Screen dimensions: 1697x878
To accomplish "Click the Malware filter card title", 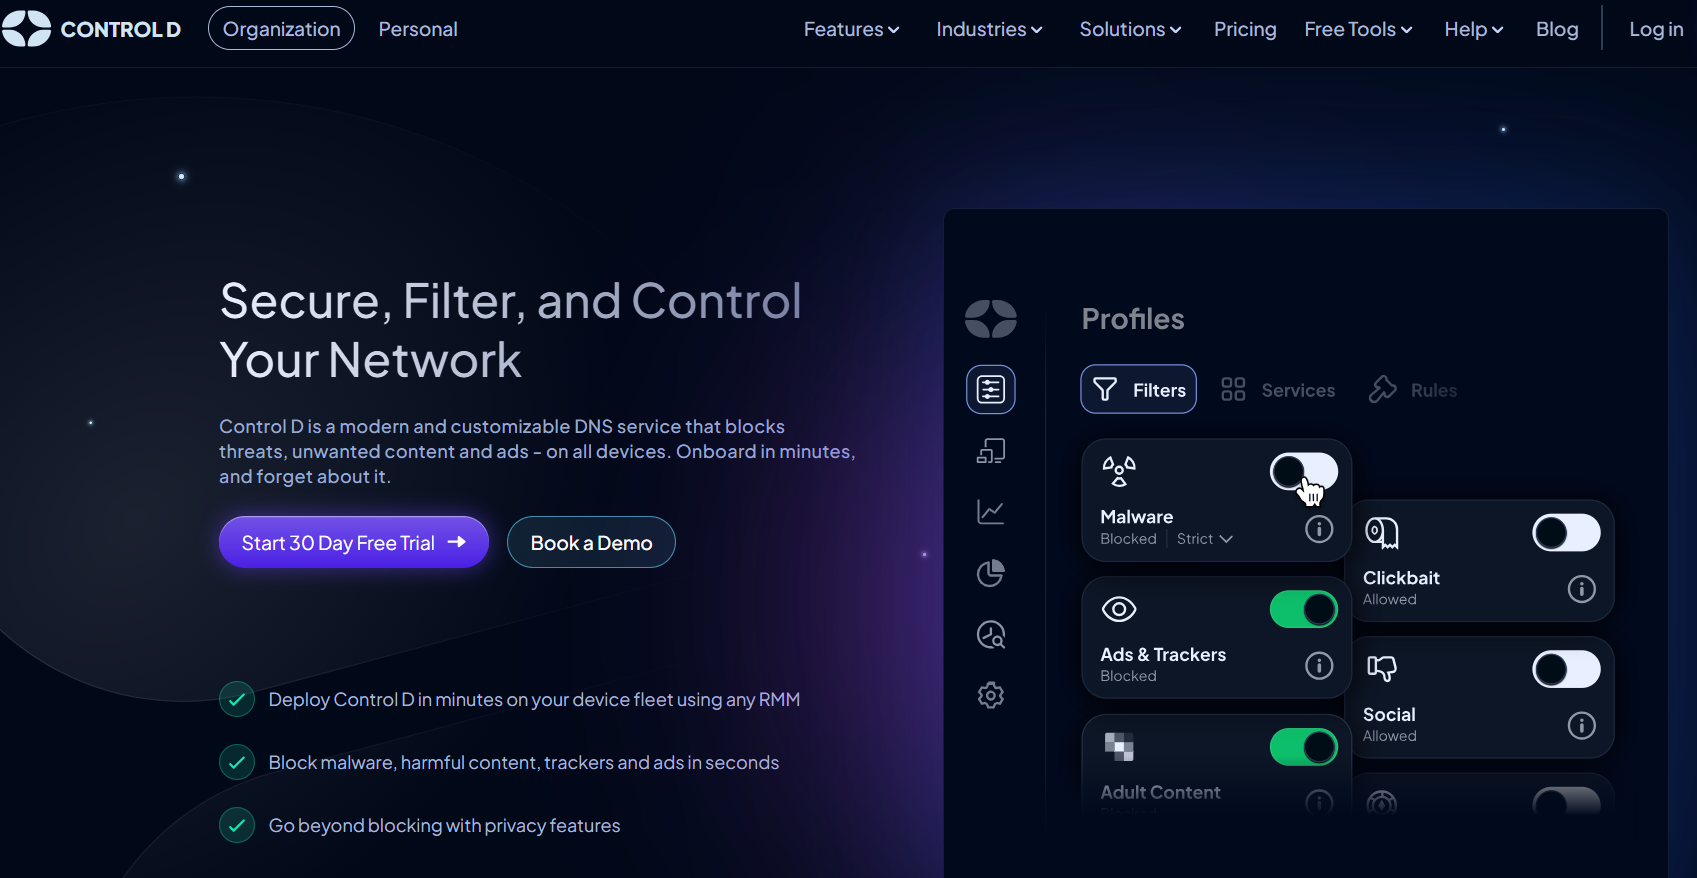I will [1137, 517].
